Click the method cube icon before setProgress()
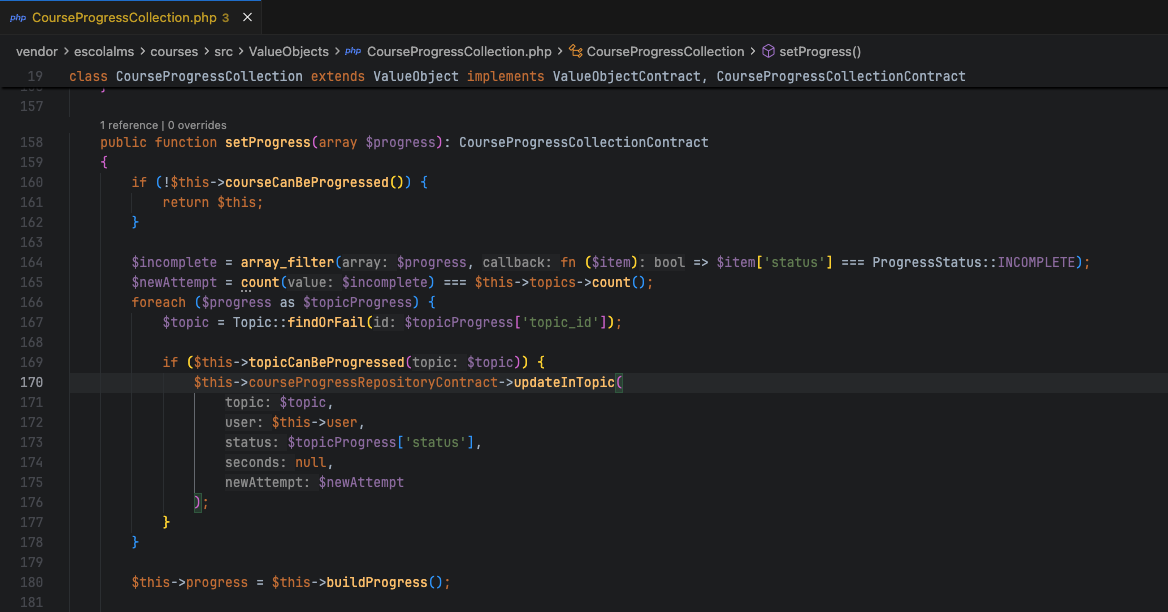This screenshot has height=612, width=1168. [x=768, y=51]
